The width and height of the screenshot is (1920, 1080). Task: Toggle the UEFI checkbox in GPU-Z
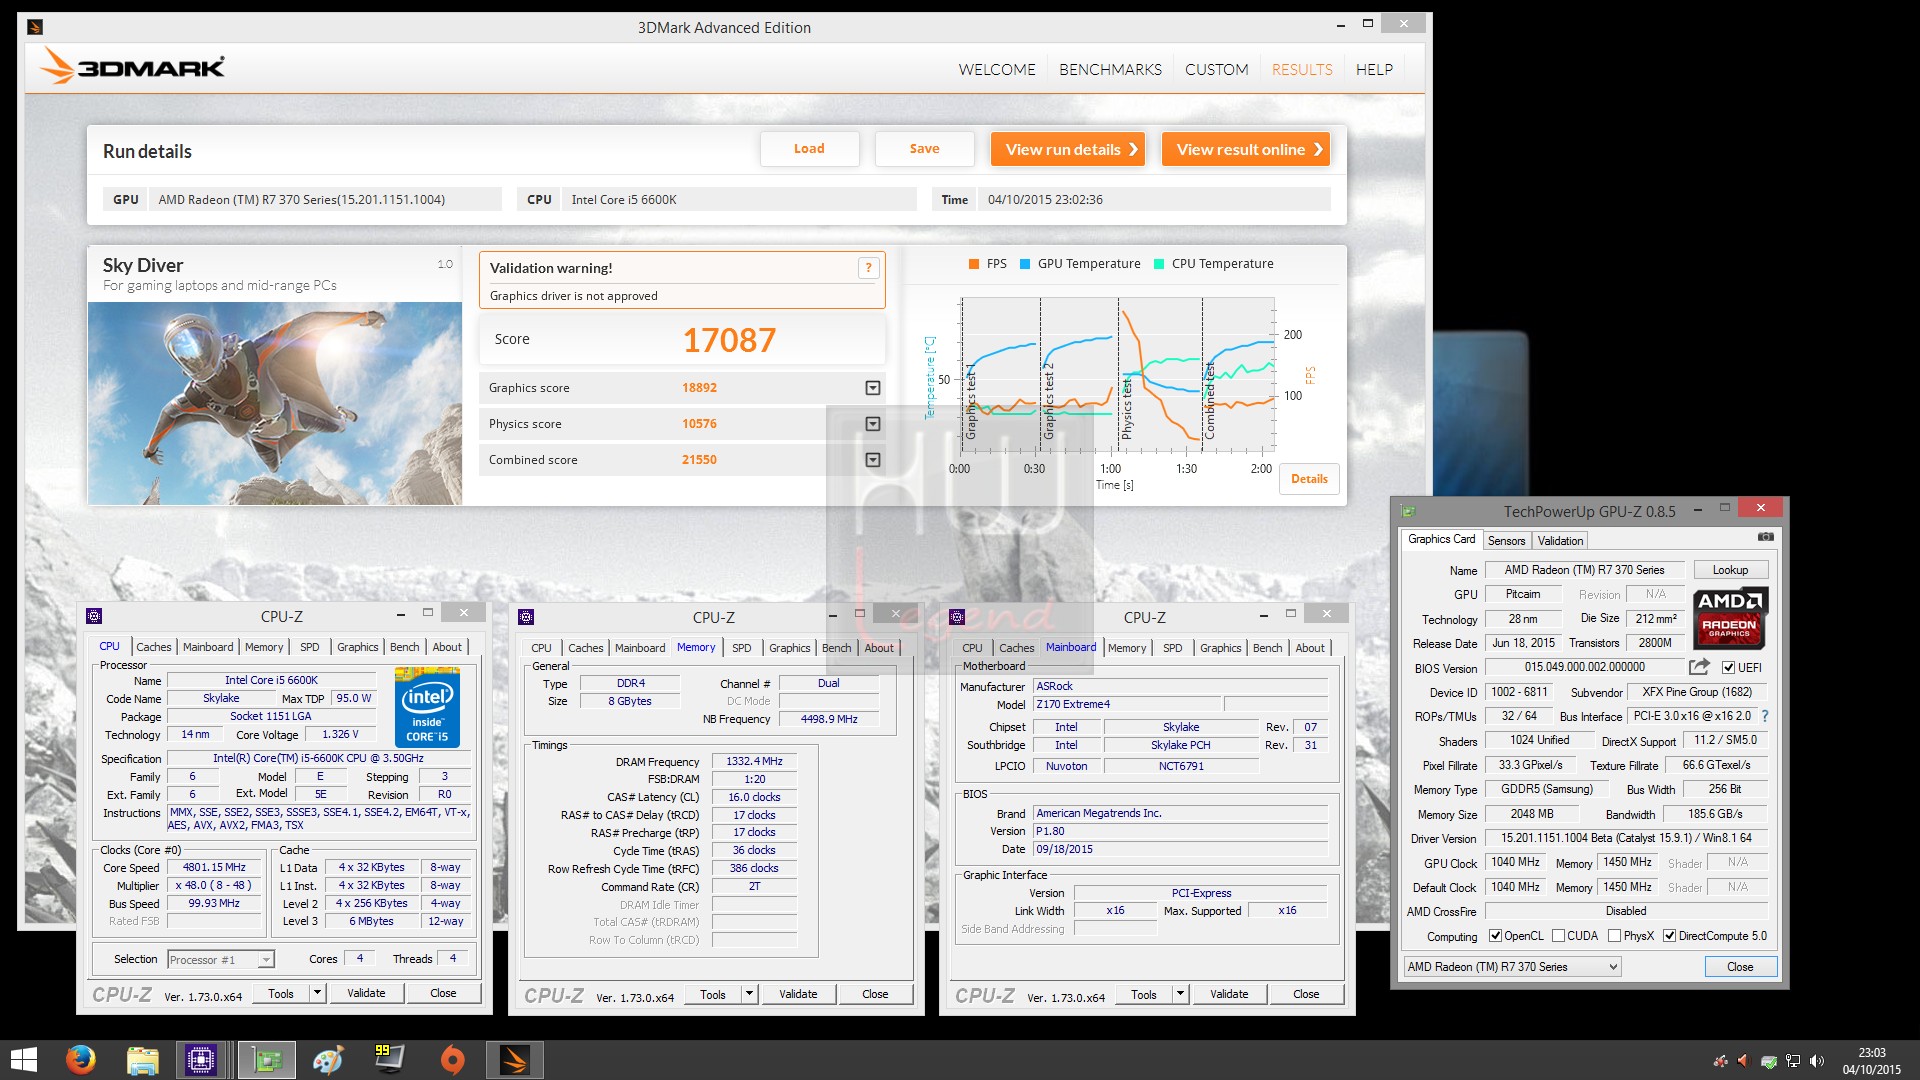tap(1729, 668)
